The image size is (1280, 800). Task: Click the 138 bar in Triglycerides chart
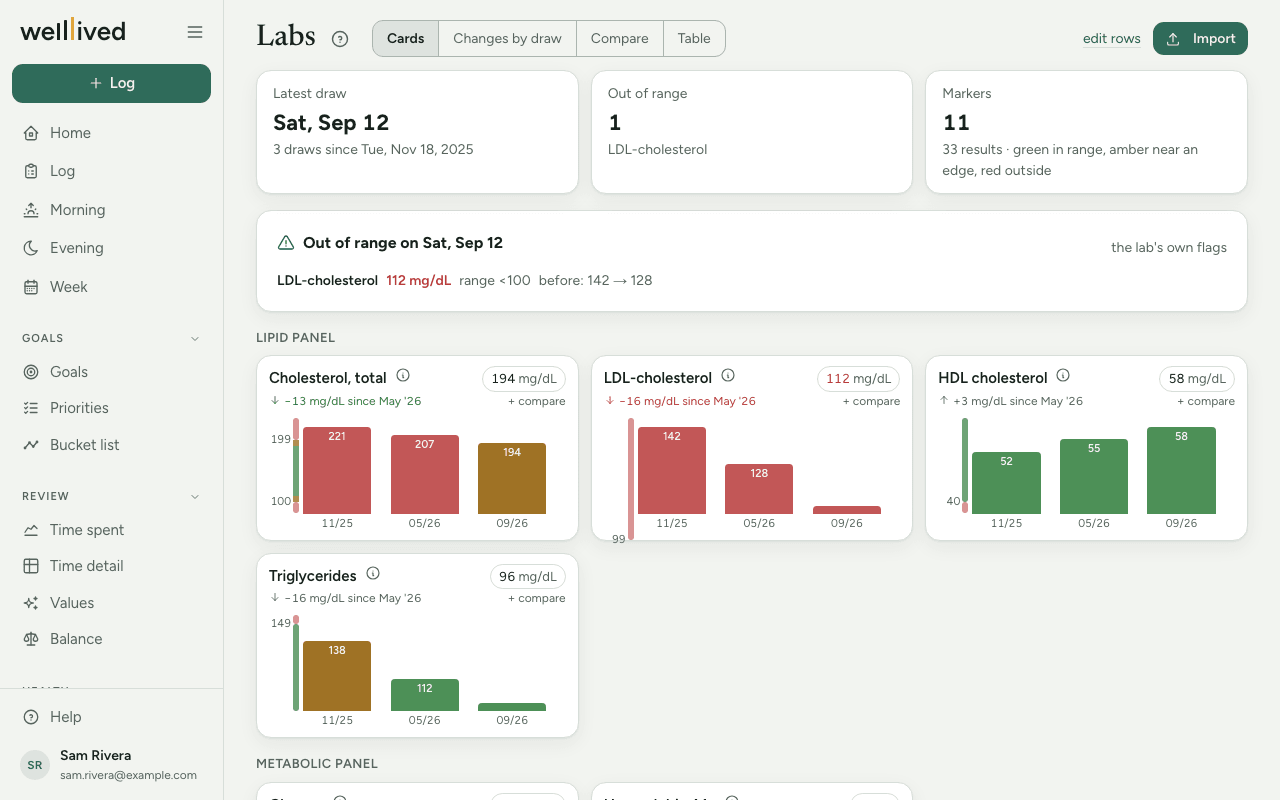click(x=337, y=676)
